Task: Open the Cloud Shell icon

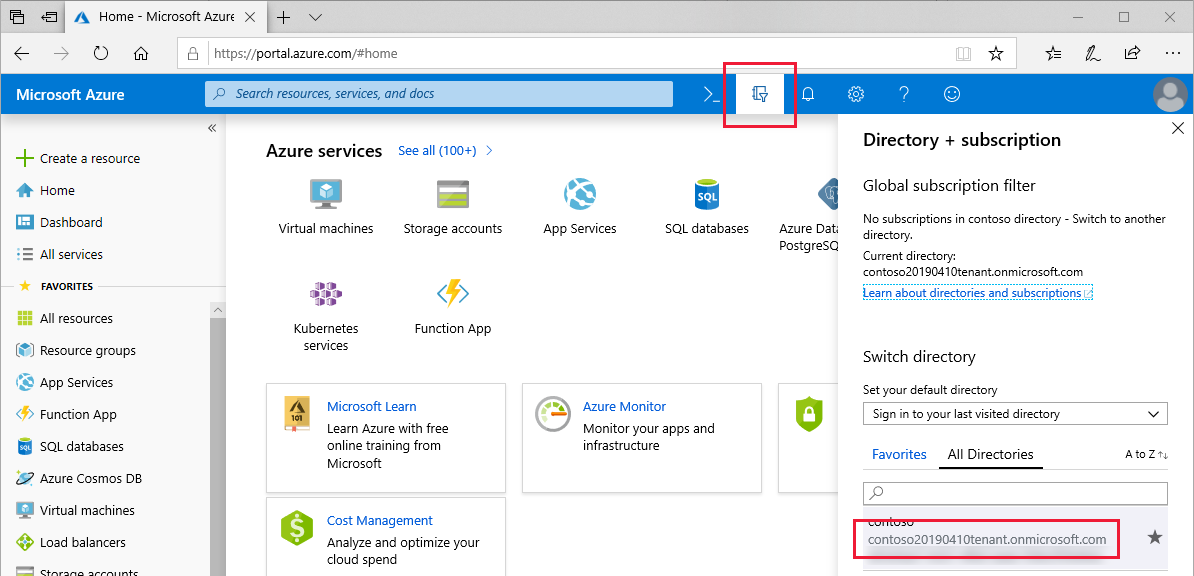Action: [711, 94]
